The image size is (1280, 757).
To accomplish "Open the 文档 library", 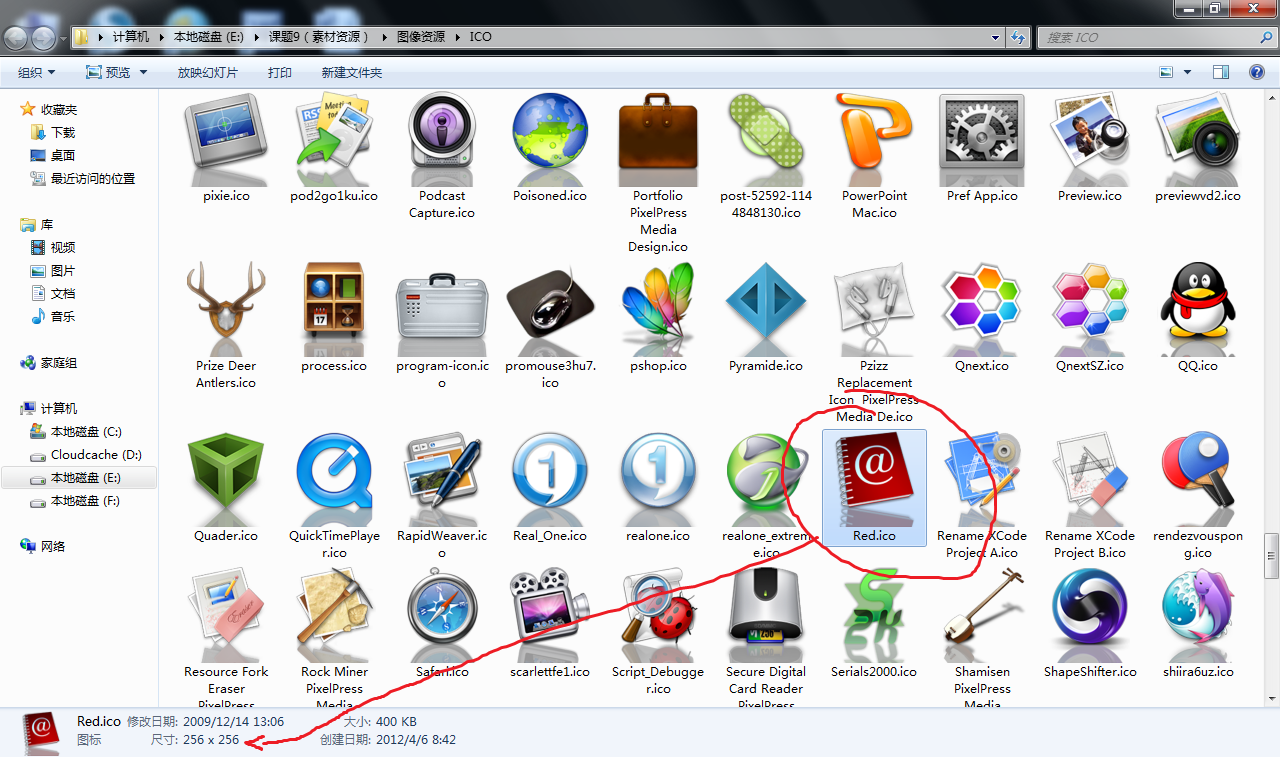I will click(x=63, y=294).
